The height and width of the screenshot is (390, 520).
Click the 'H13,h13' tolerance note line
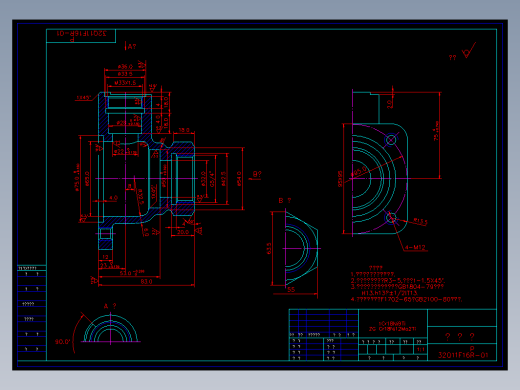pyautogui.click(x=389, y=293)
